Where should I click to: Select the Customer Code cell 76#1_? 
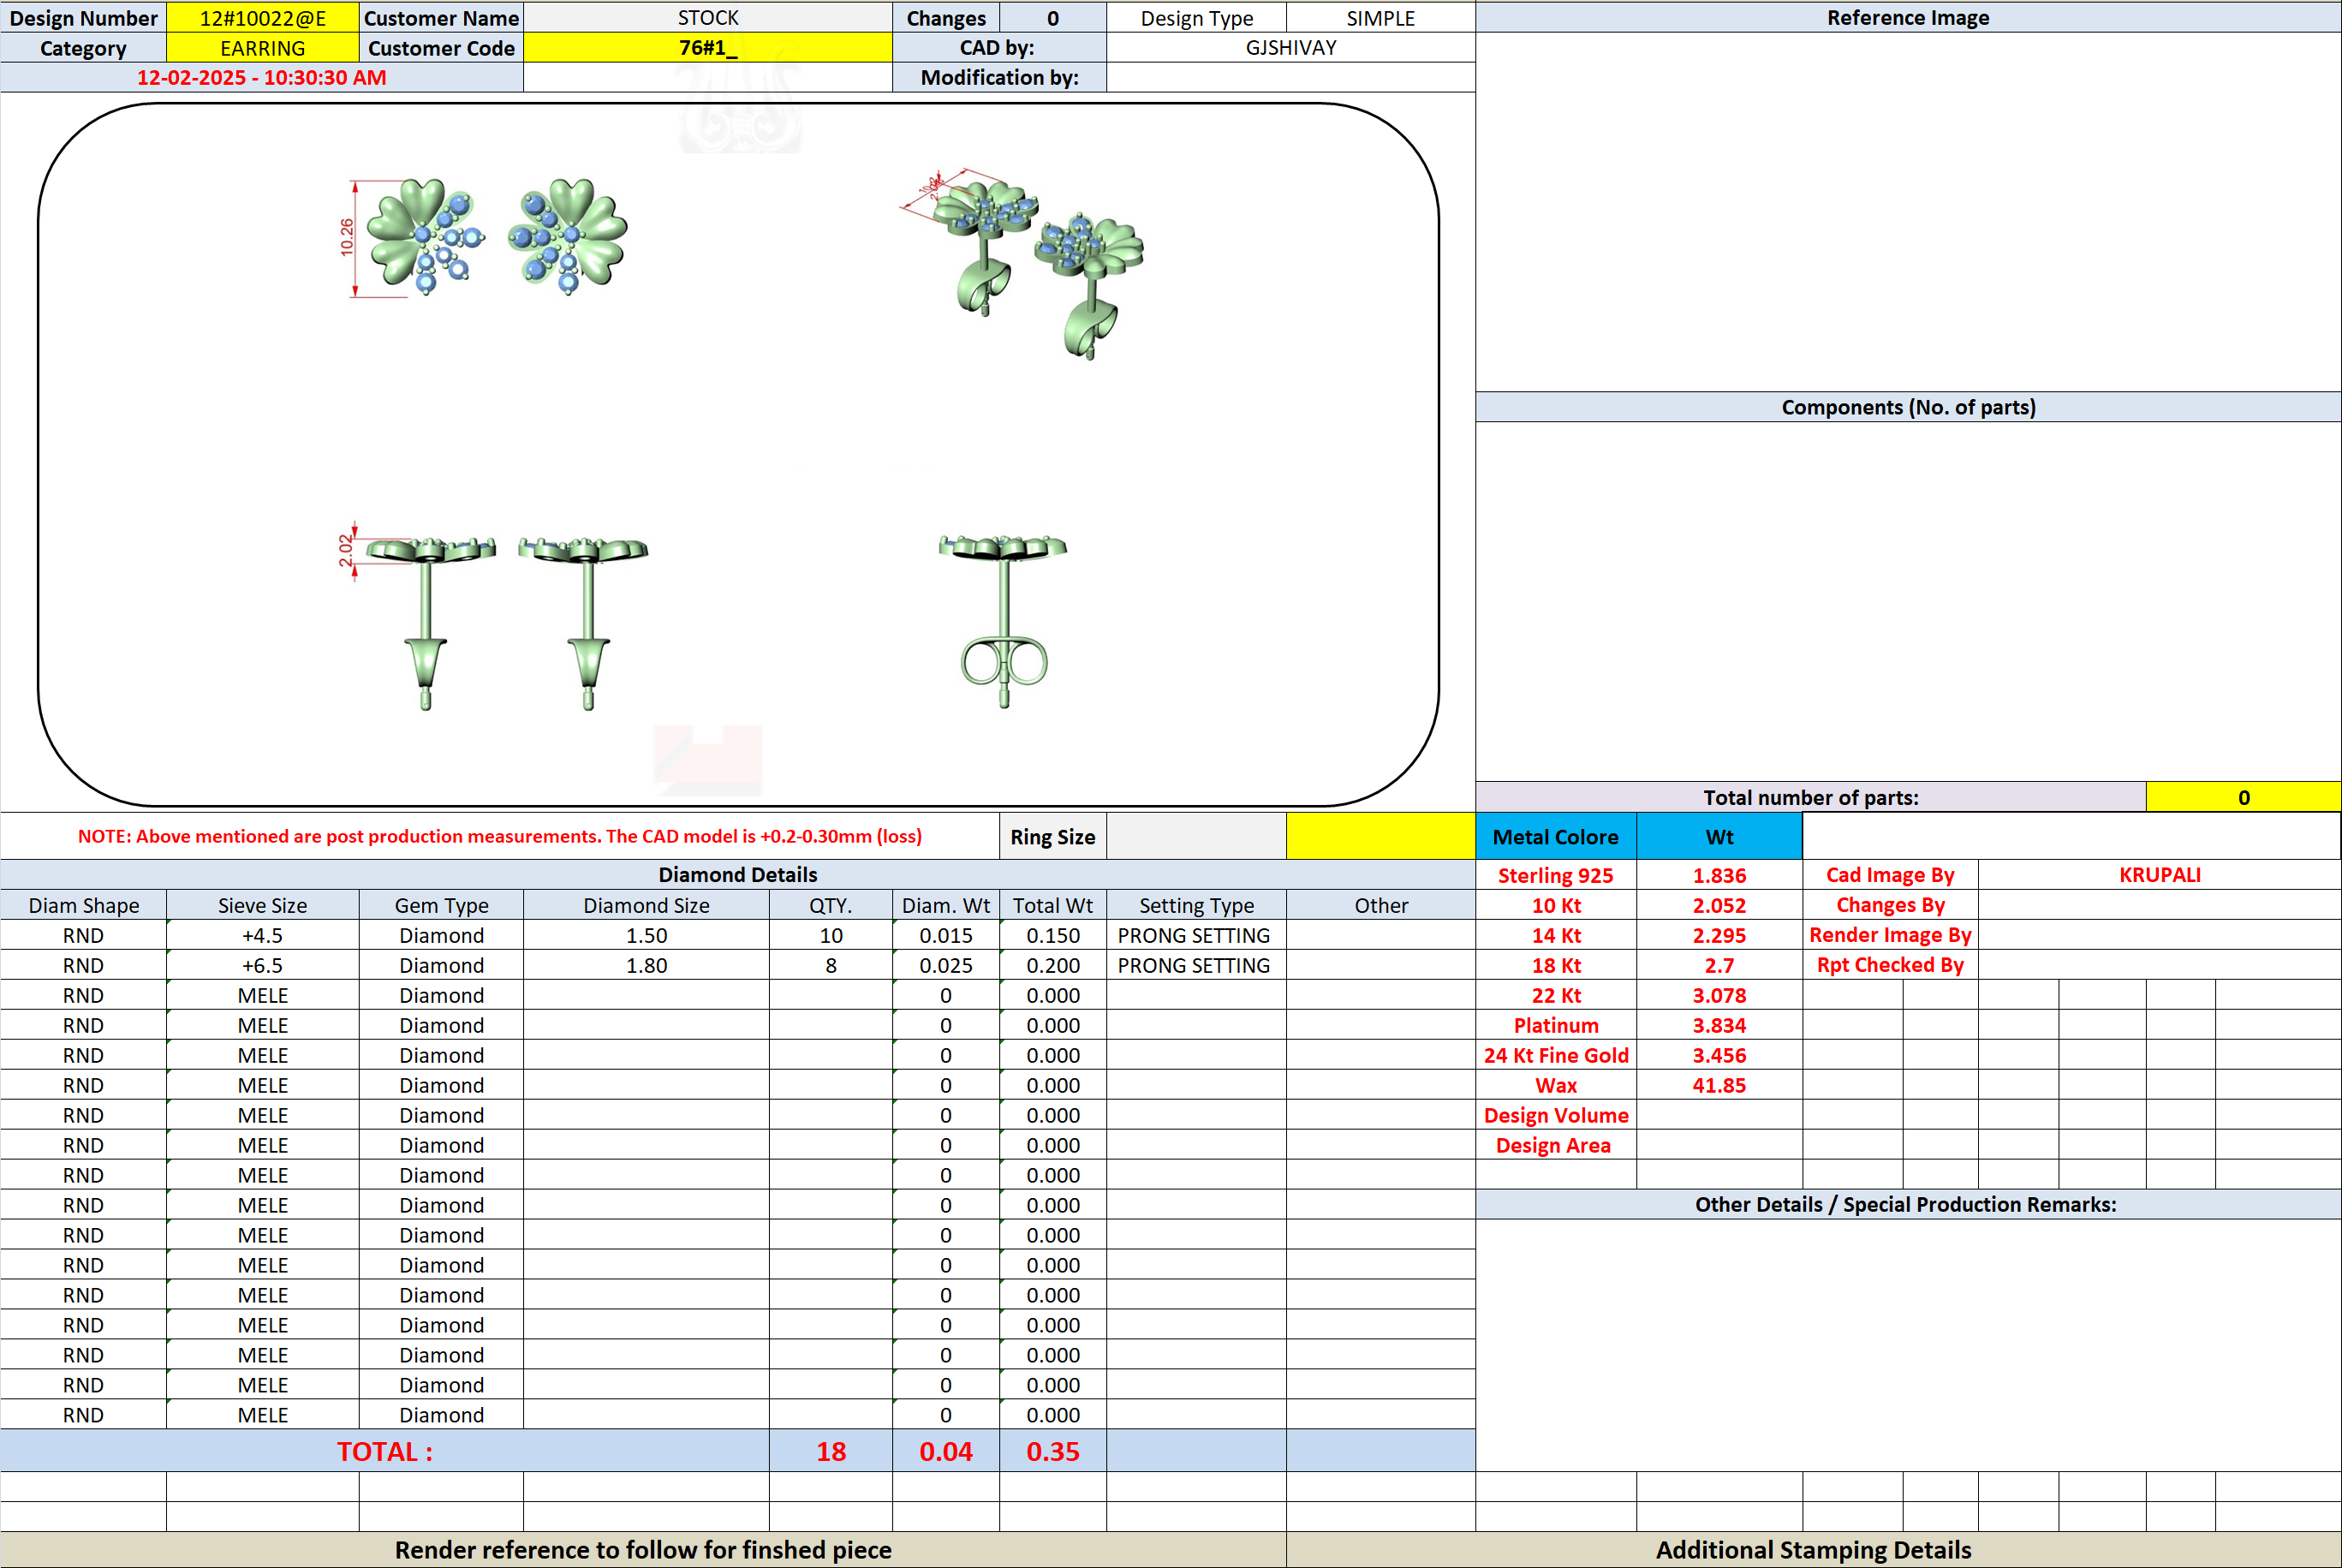pos(708,48)
